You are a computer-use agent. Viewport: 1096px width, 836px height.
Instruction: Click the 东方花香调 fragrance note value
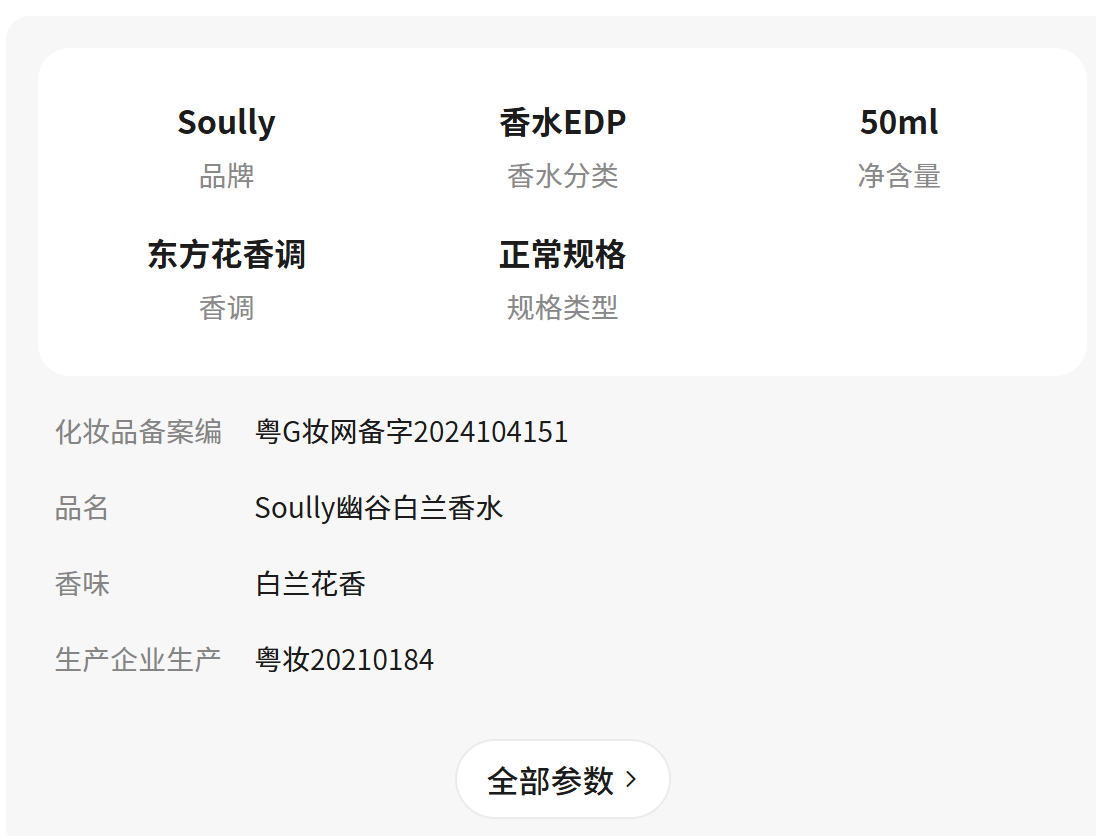[x=226, y=255]
